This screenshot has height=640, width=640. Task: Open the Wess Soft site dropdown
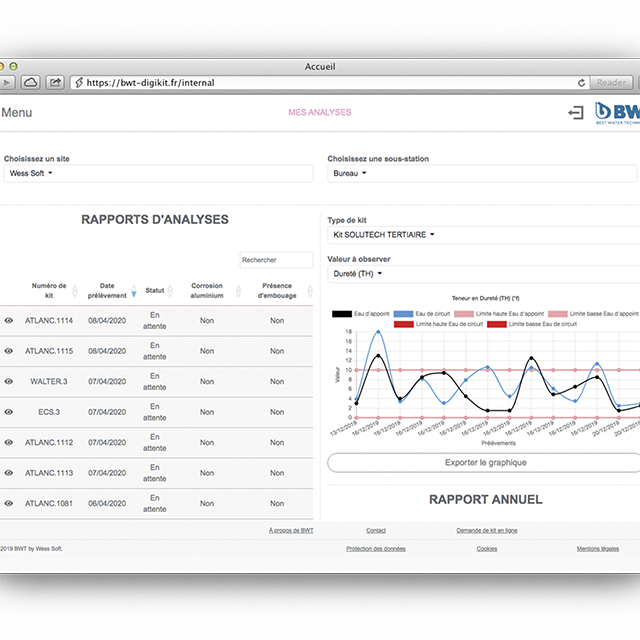29,173
